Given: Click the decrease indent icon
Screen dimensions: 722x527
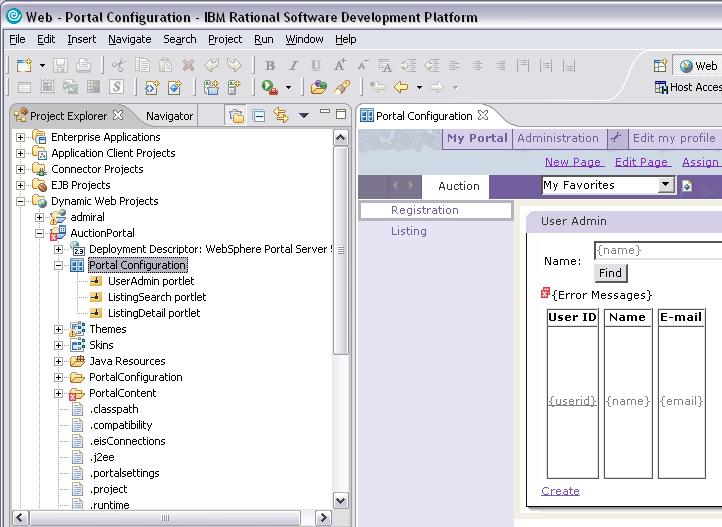Looking at the screenshot, I should point(431,66).
